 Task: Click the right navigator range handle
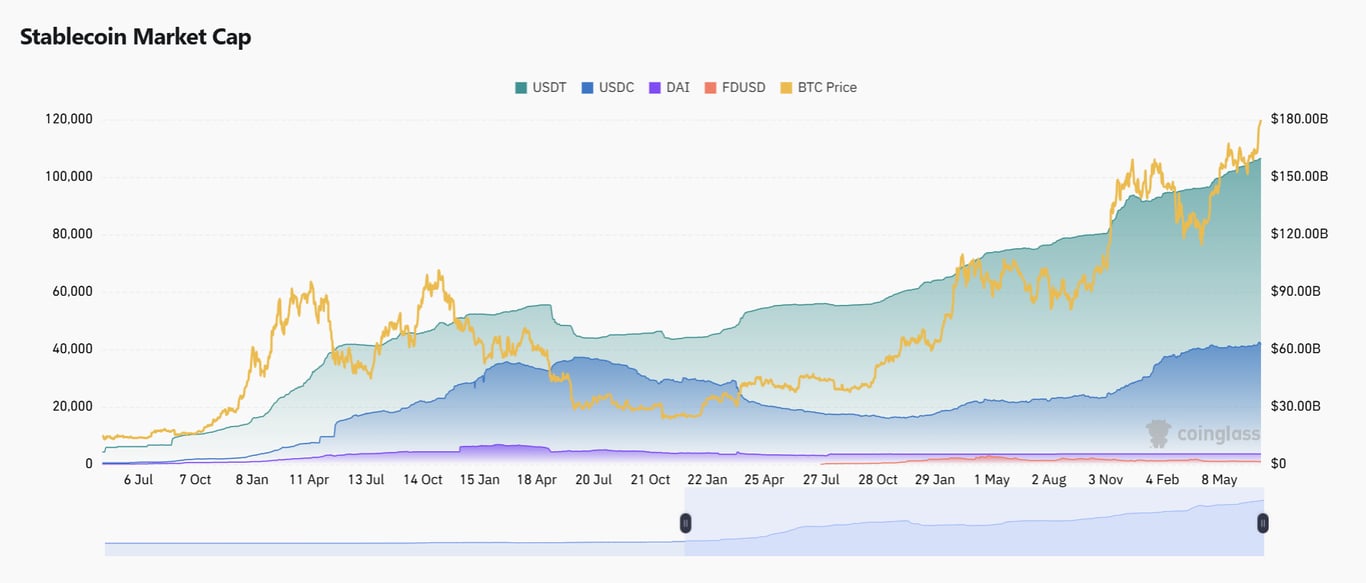pos(1262,521)
